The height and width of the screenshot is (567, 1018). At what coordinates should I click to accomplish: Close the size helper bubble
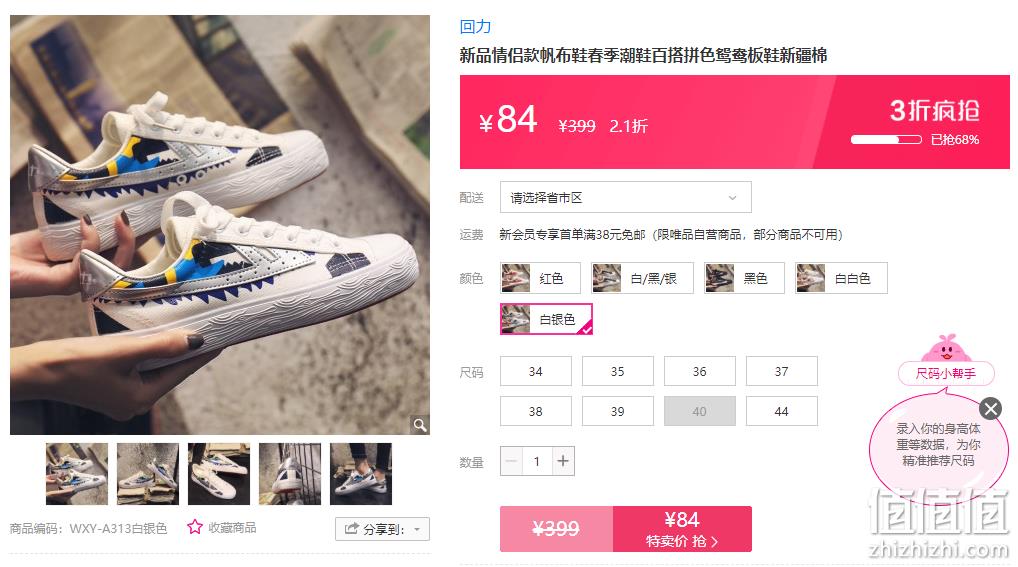coord(990,409)
